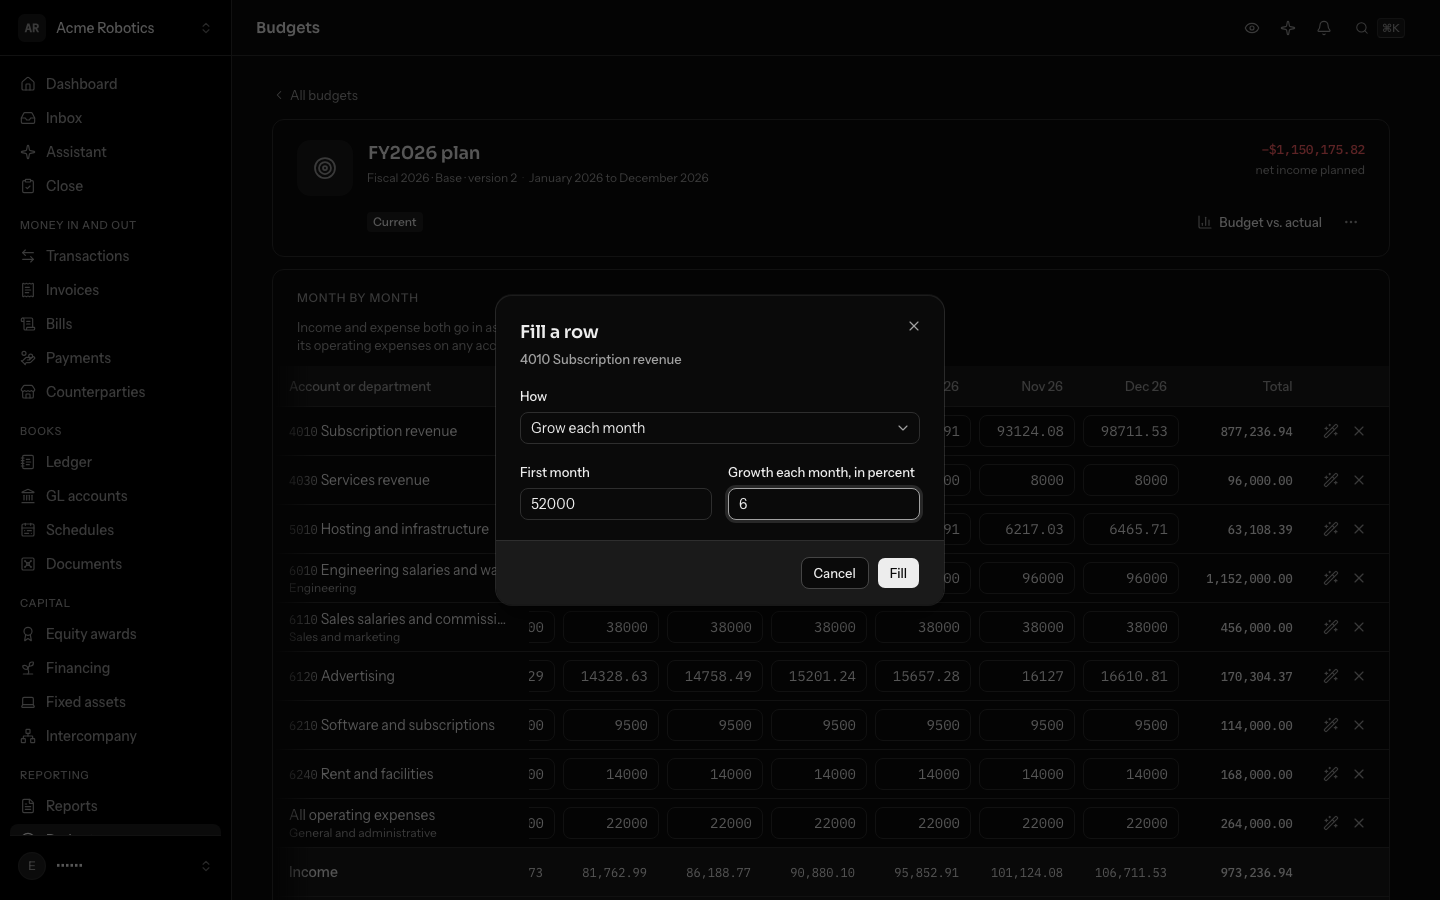Click the Subscription revenue total 877,236.94
The height and width of the screenshot is (900, 1440).
(x=1256, y=432)
